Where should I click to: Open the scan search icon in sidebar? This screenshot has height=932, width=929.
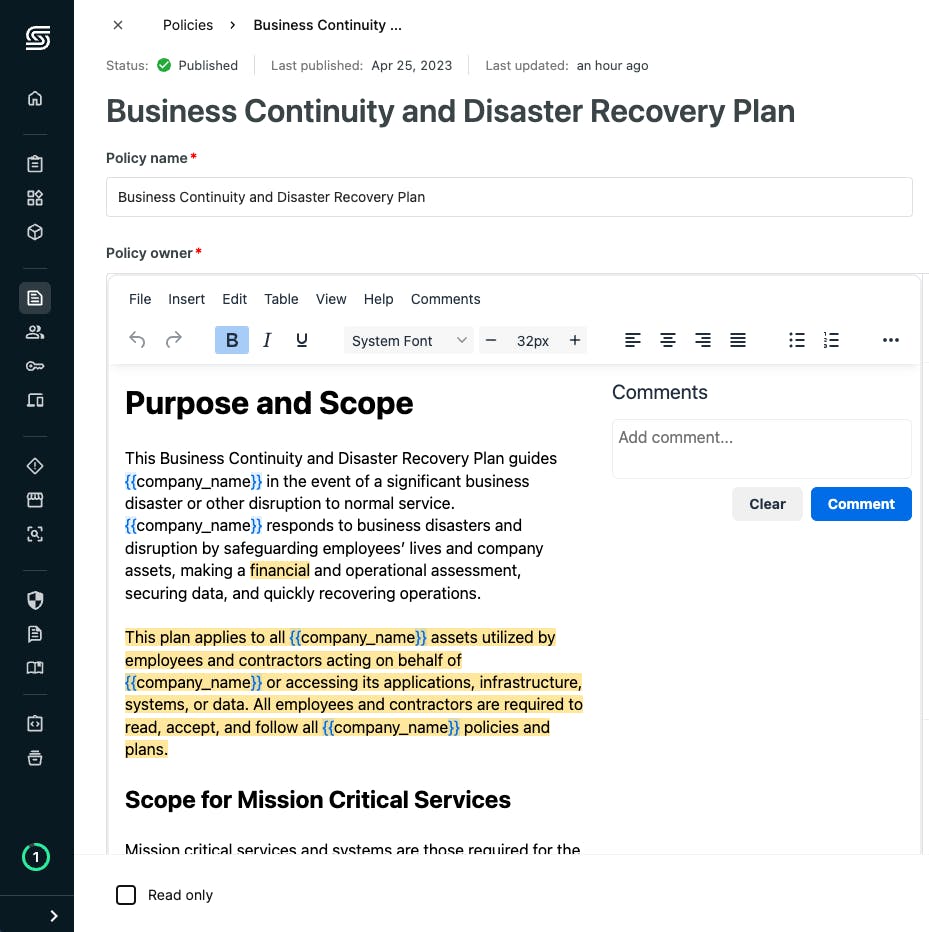[35, 534]
